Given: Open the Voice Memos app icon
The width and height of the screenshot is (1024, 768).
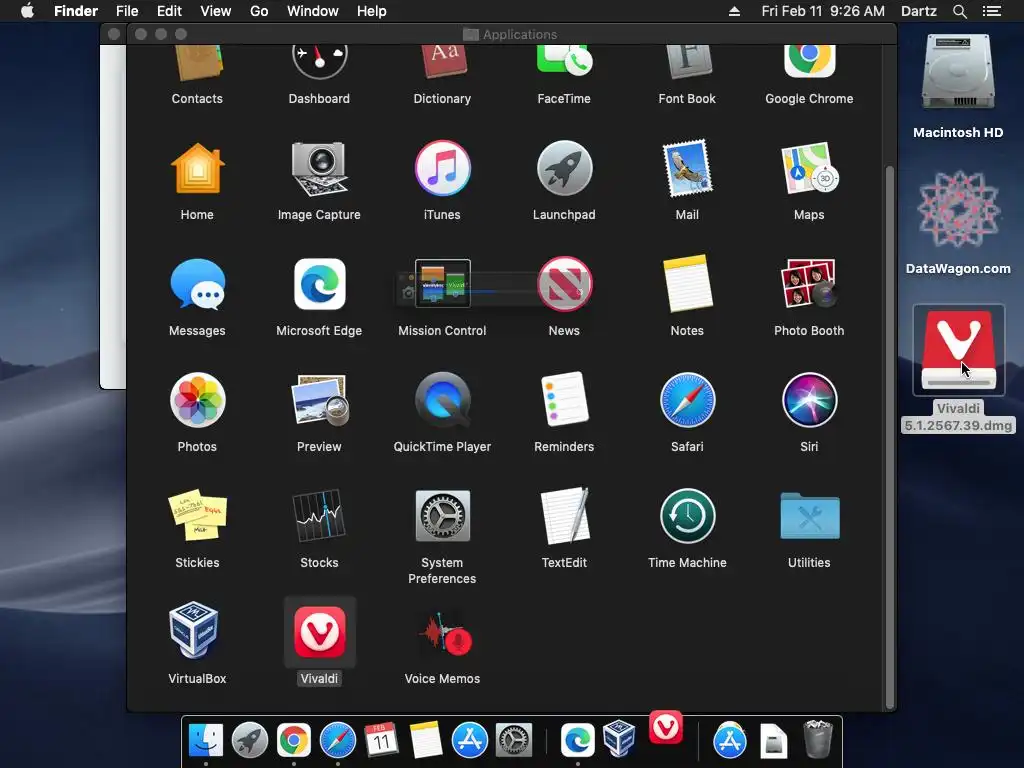Looking at the screenshot, I should pos(445,633).
